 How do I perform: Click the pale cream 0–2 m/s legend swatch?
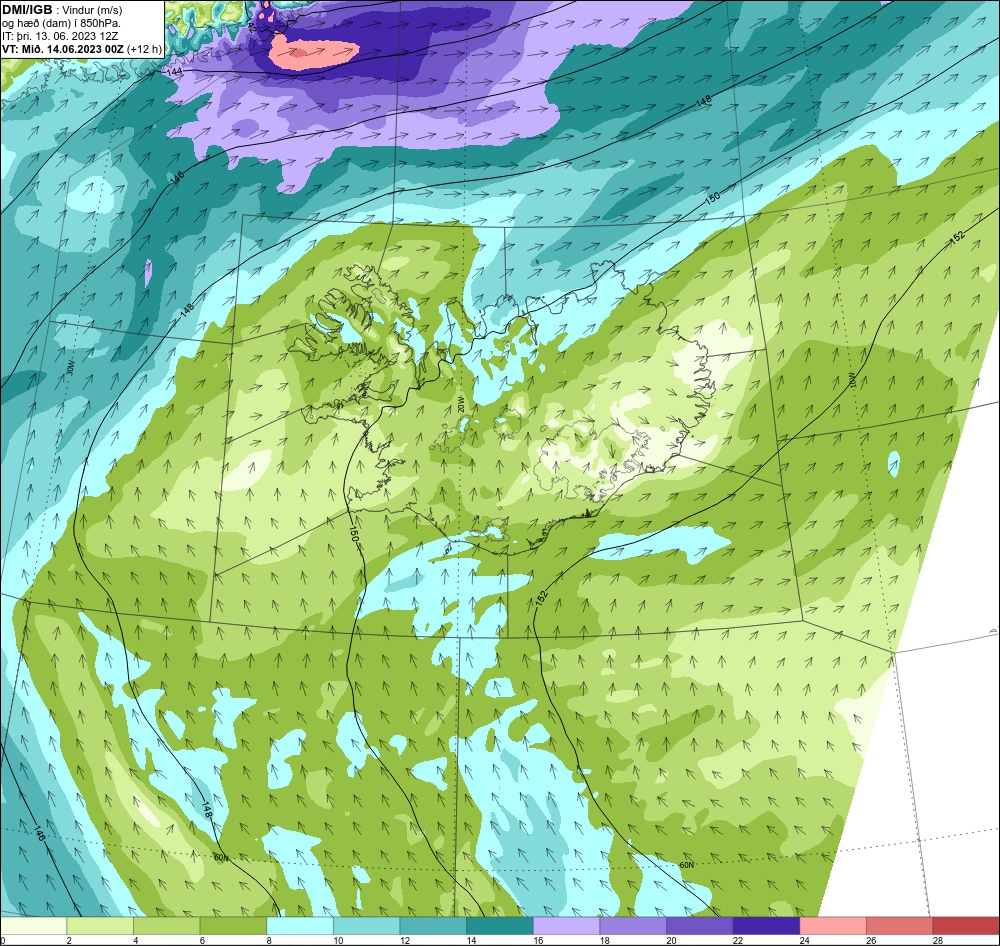point(33,926)
